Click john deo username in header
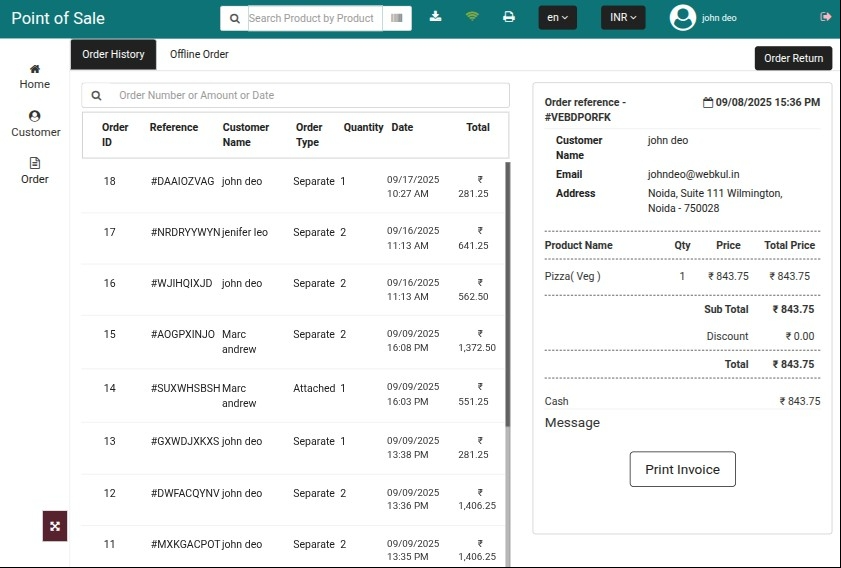Image resolution: width=841 pixels, height=568 pixels. pyautogui.click(x=719, y=18)
